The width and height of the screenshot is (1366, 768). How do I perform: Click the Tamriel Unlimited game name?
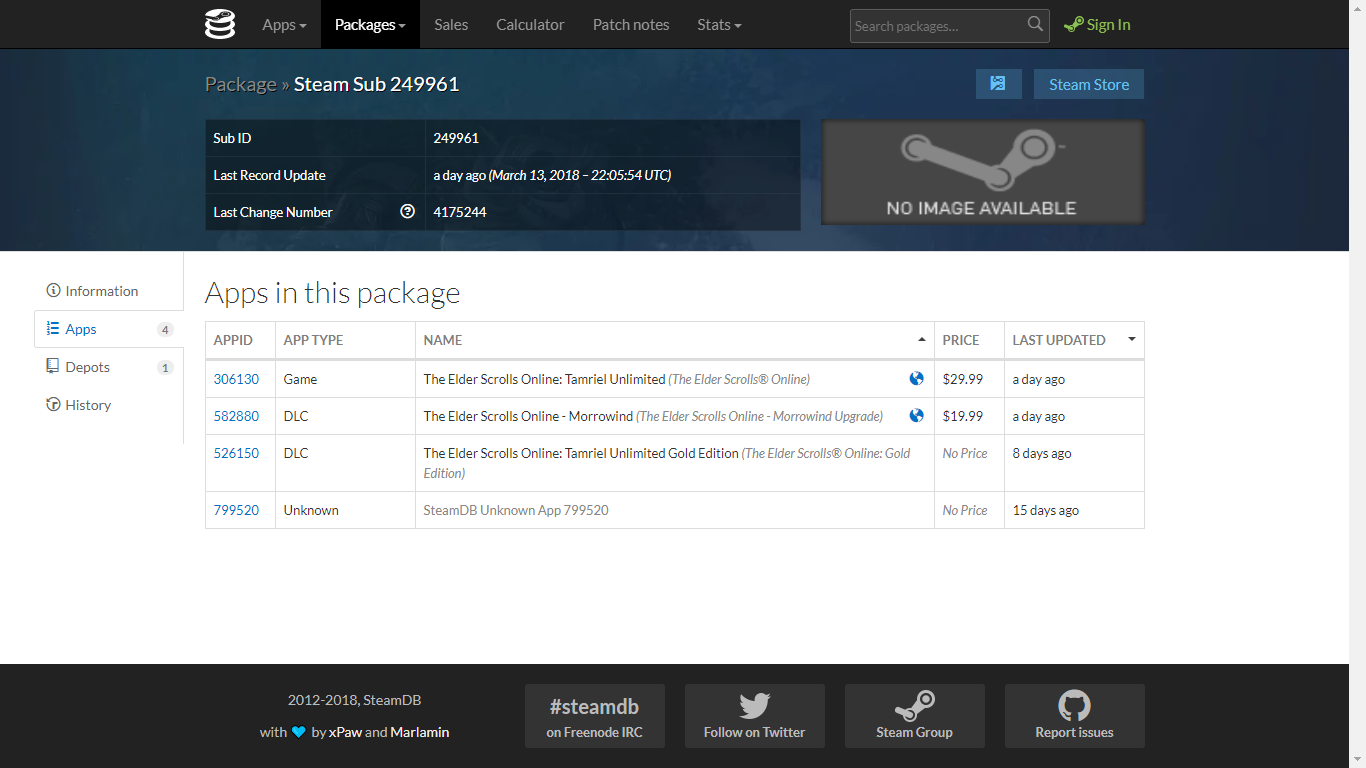[x=545, y=379]
